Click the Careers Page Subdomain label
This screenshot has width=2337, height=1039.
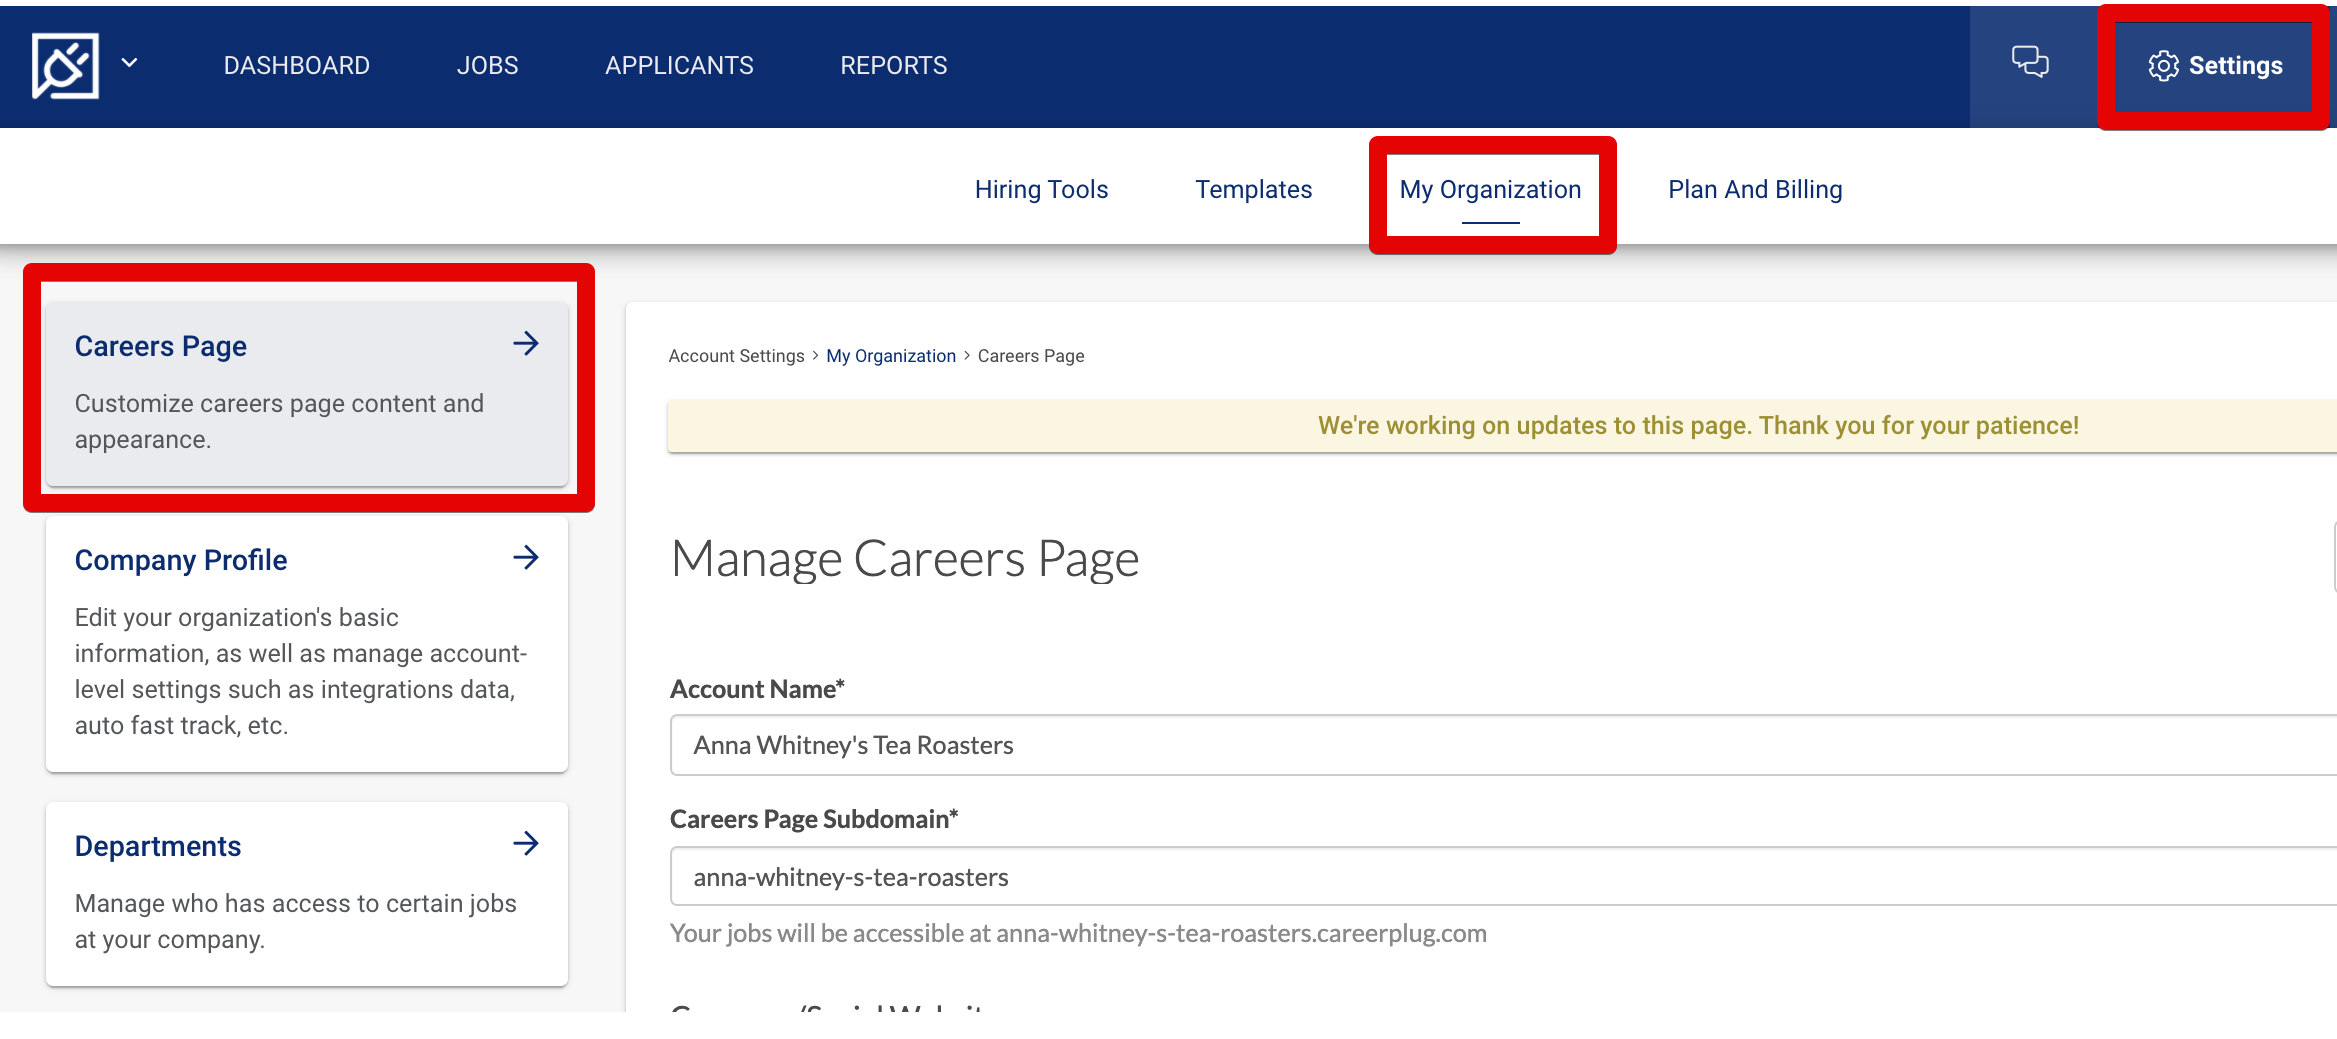[x=814, y=820]
